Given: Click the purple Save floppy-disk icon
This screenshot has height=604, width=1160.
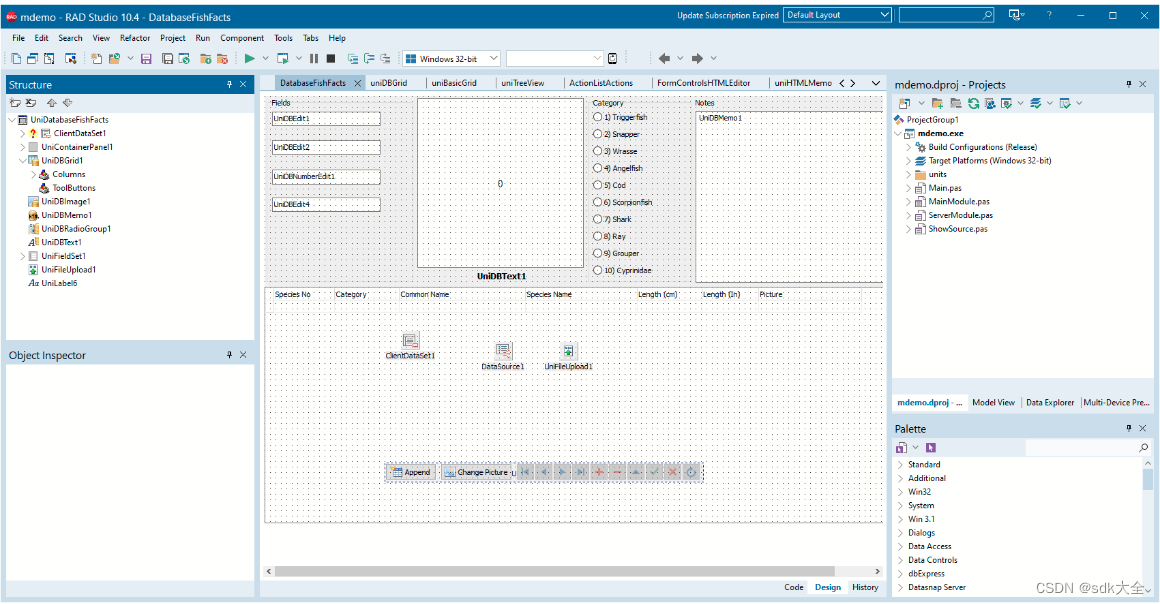Looking at the screenshot, I should pos(146,58).
